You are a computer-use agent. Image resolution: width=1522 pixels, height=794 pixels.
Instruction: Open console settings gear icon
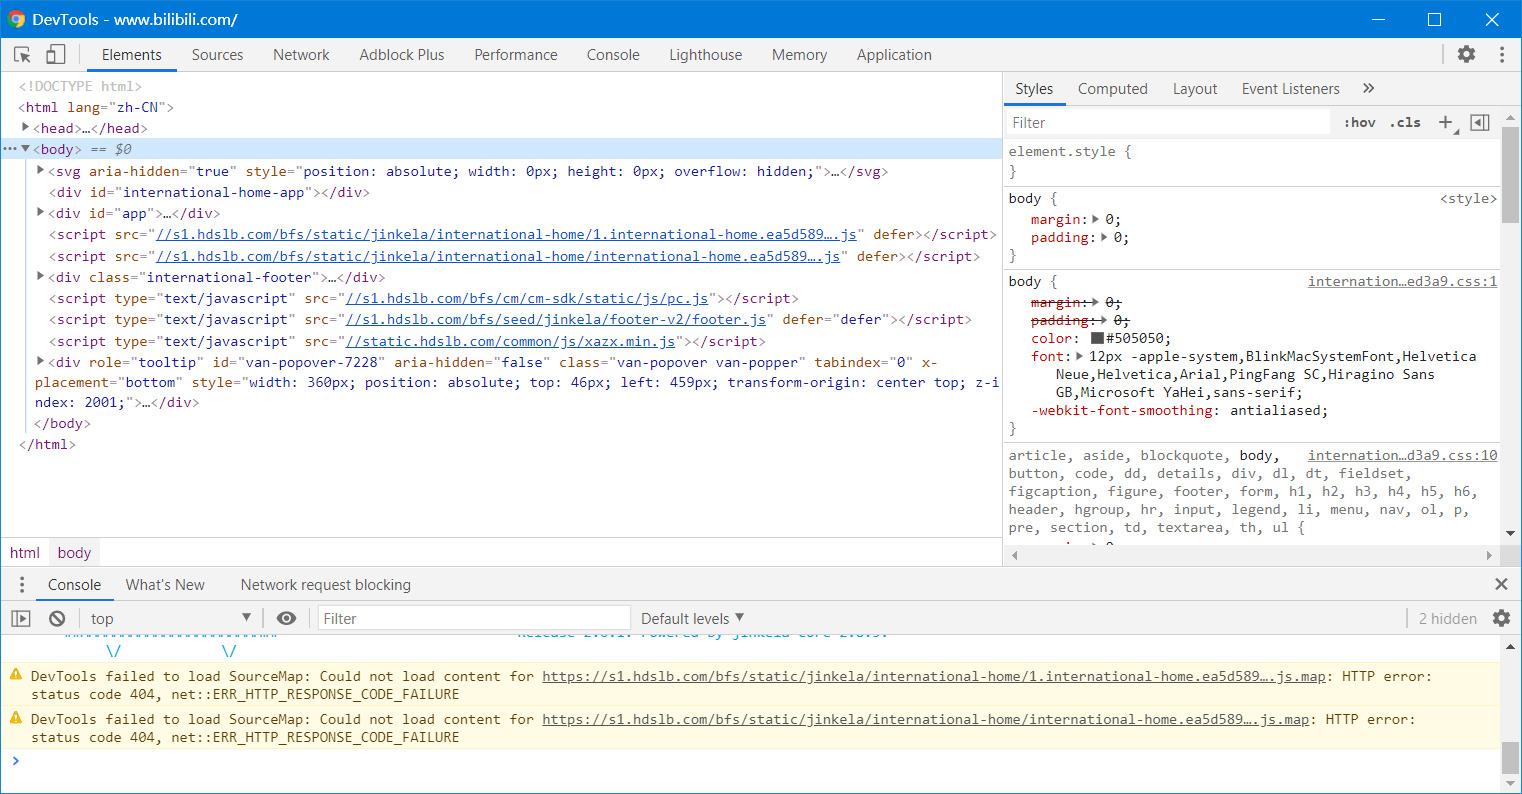tap(1501, 618)
